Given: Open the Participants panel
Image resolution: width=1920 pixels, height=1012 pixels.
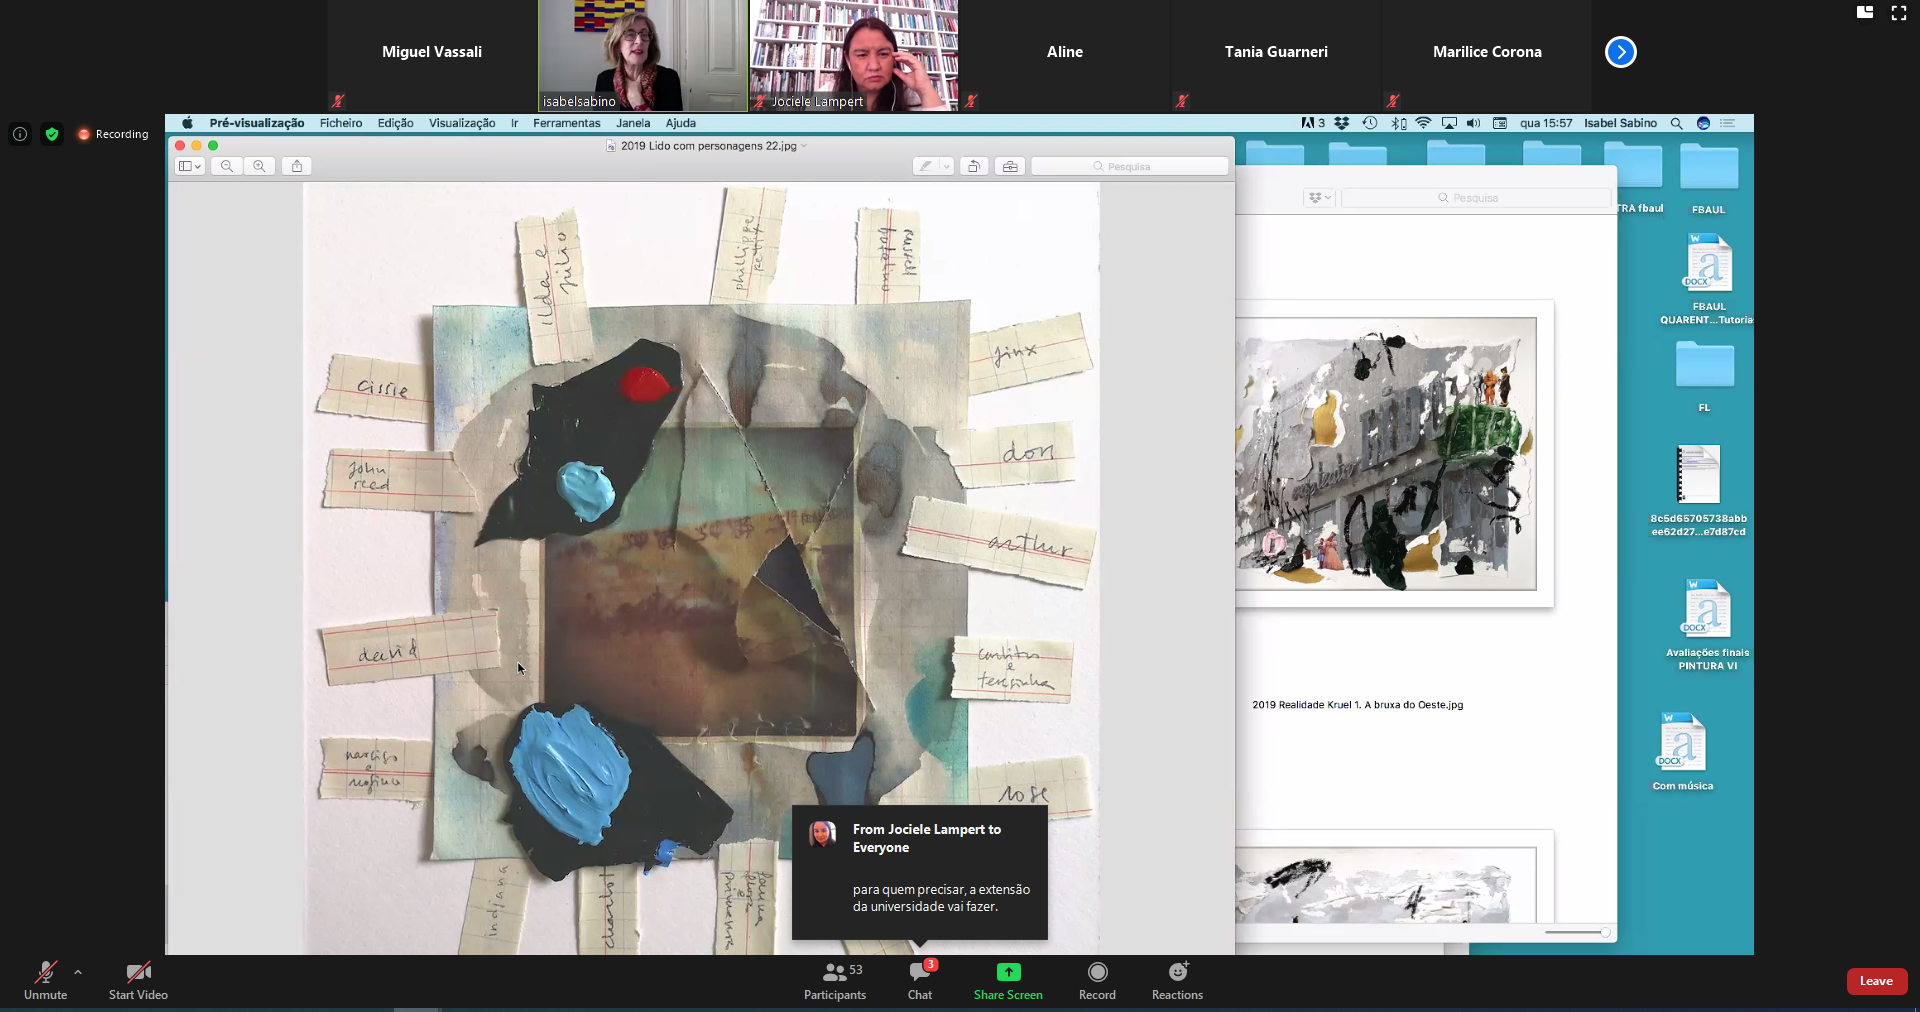Looking at the screenshot, I should point(835,980).
